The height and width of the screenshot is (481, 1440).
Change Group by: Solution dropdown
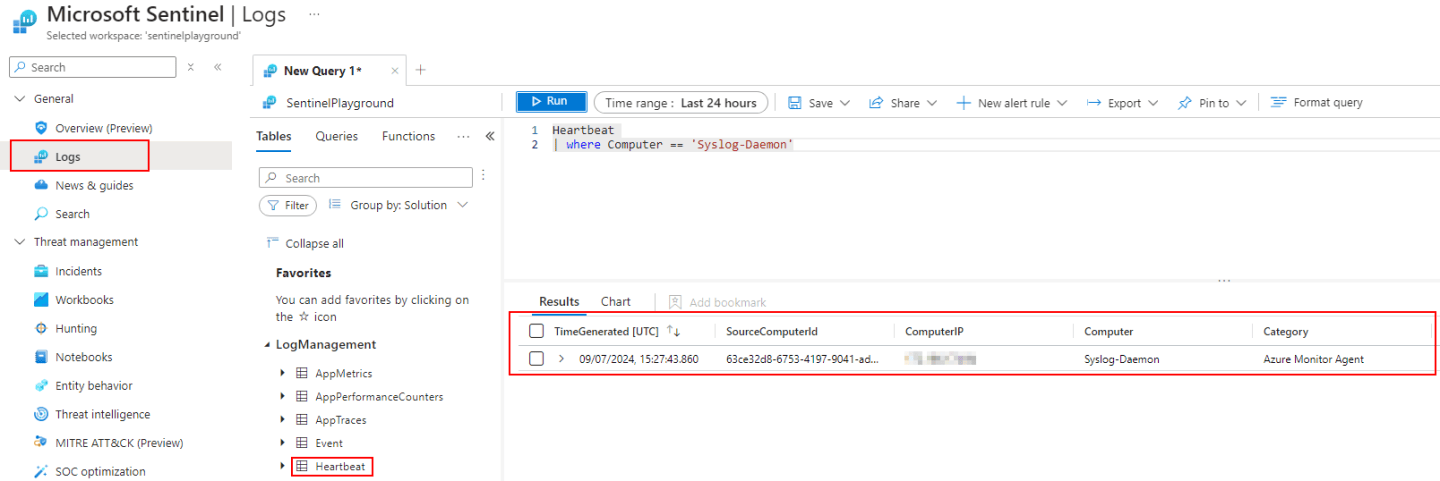(x=398, y=205)
